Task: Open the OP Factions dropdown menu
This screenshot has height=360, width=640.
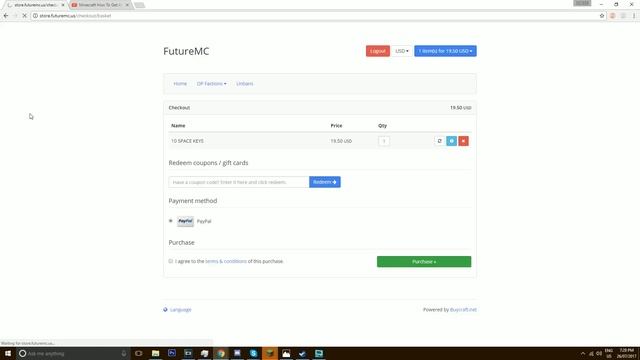Action: (x=211, y=84)
